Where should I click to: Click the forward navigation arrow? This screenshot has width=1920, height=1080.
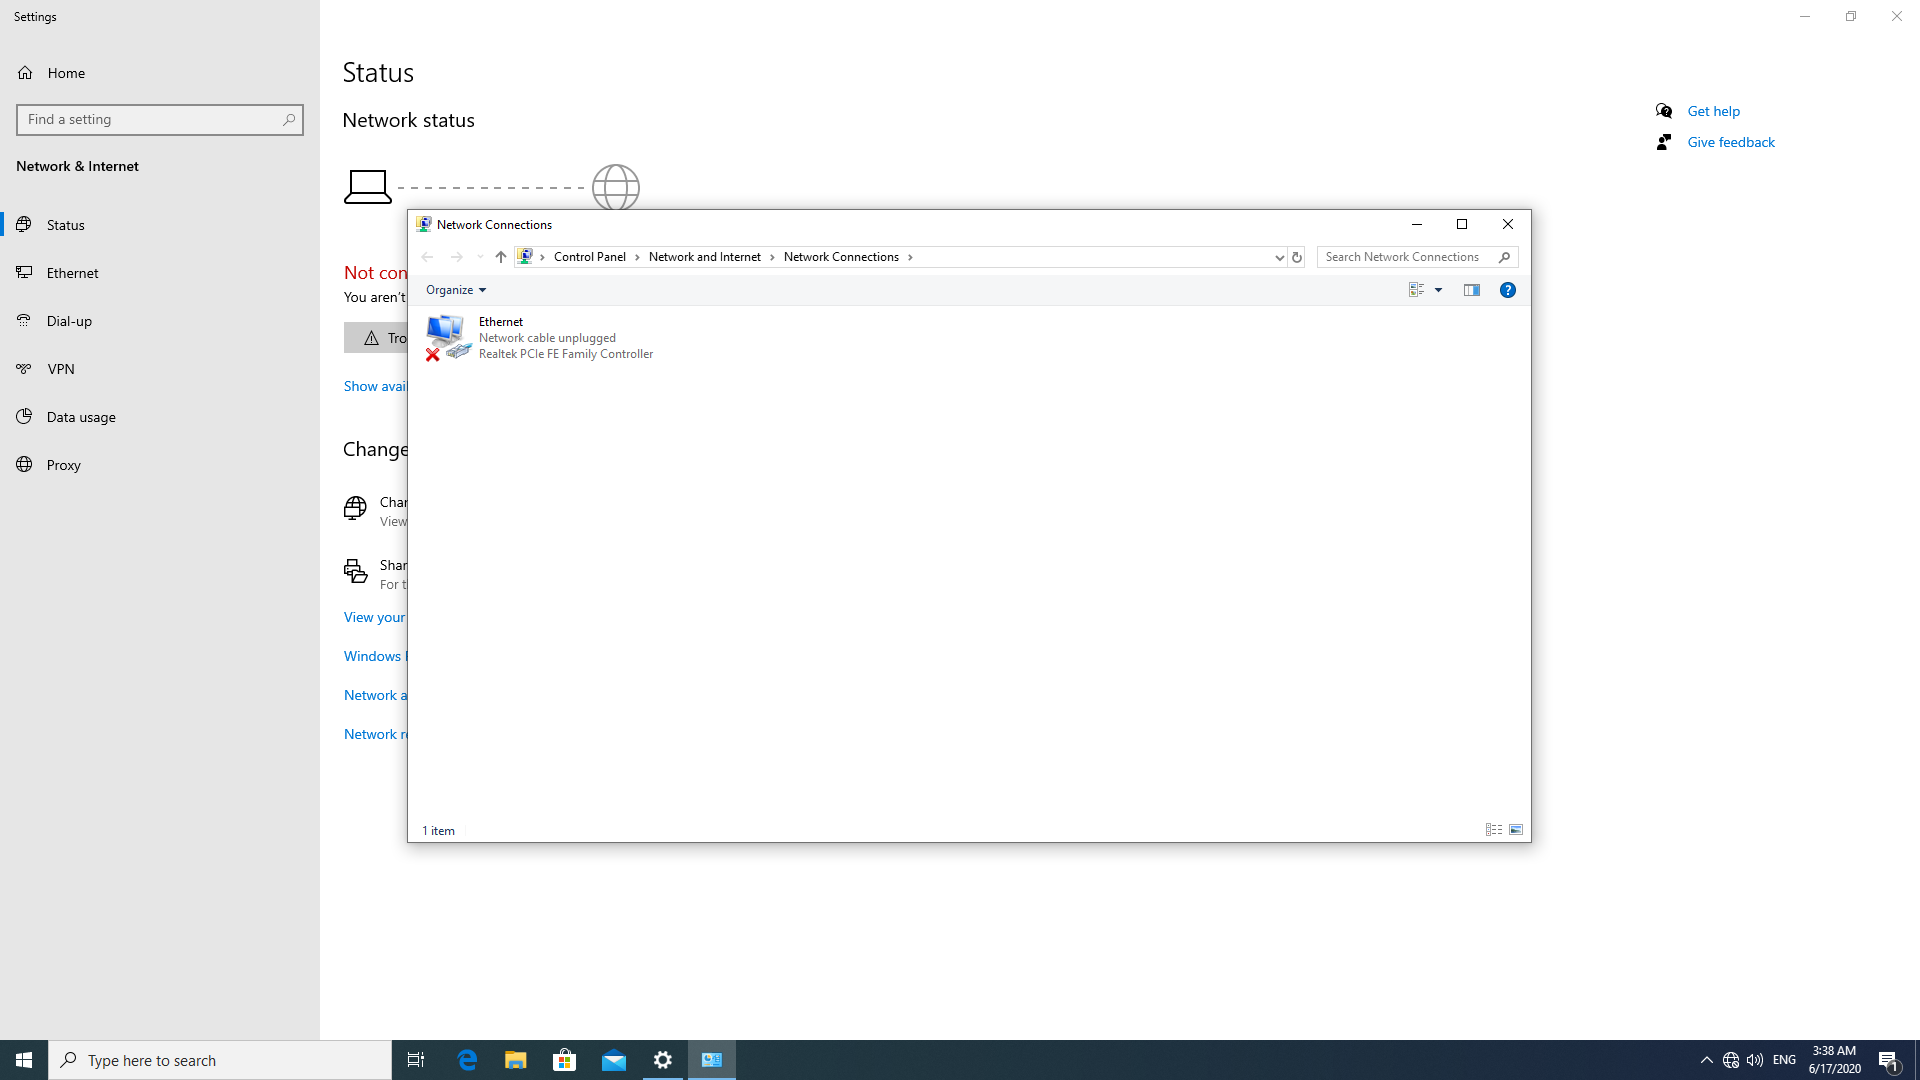click(456, 257)
